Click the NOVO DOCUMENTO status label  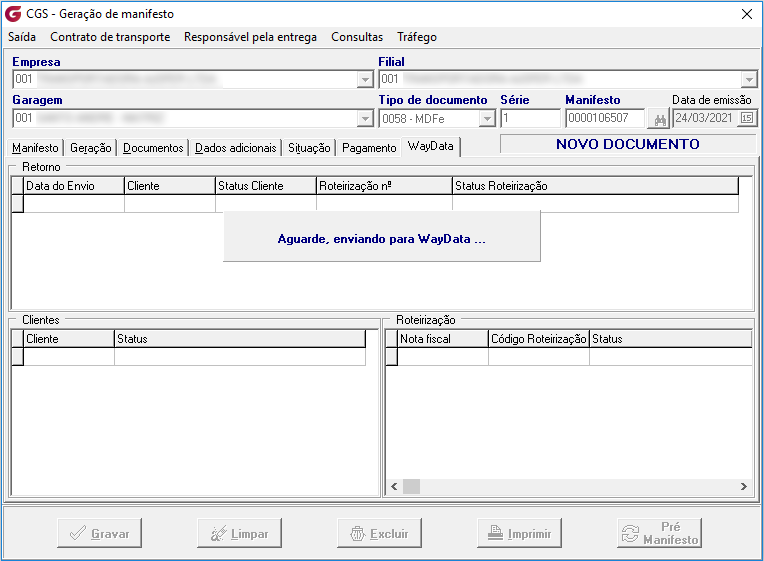[628, 144]
